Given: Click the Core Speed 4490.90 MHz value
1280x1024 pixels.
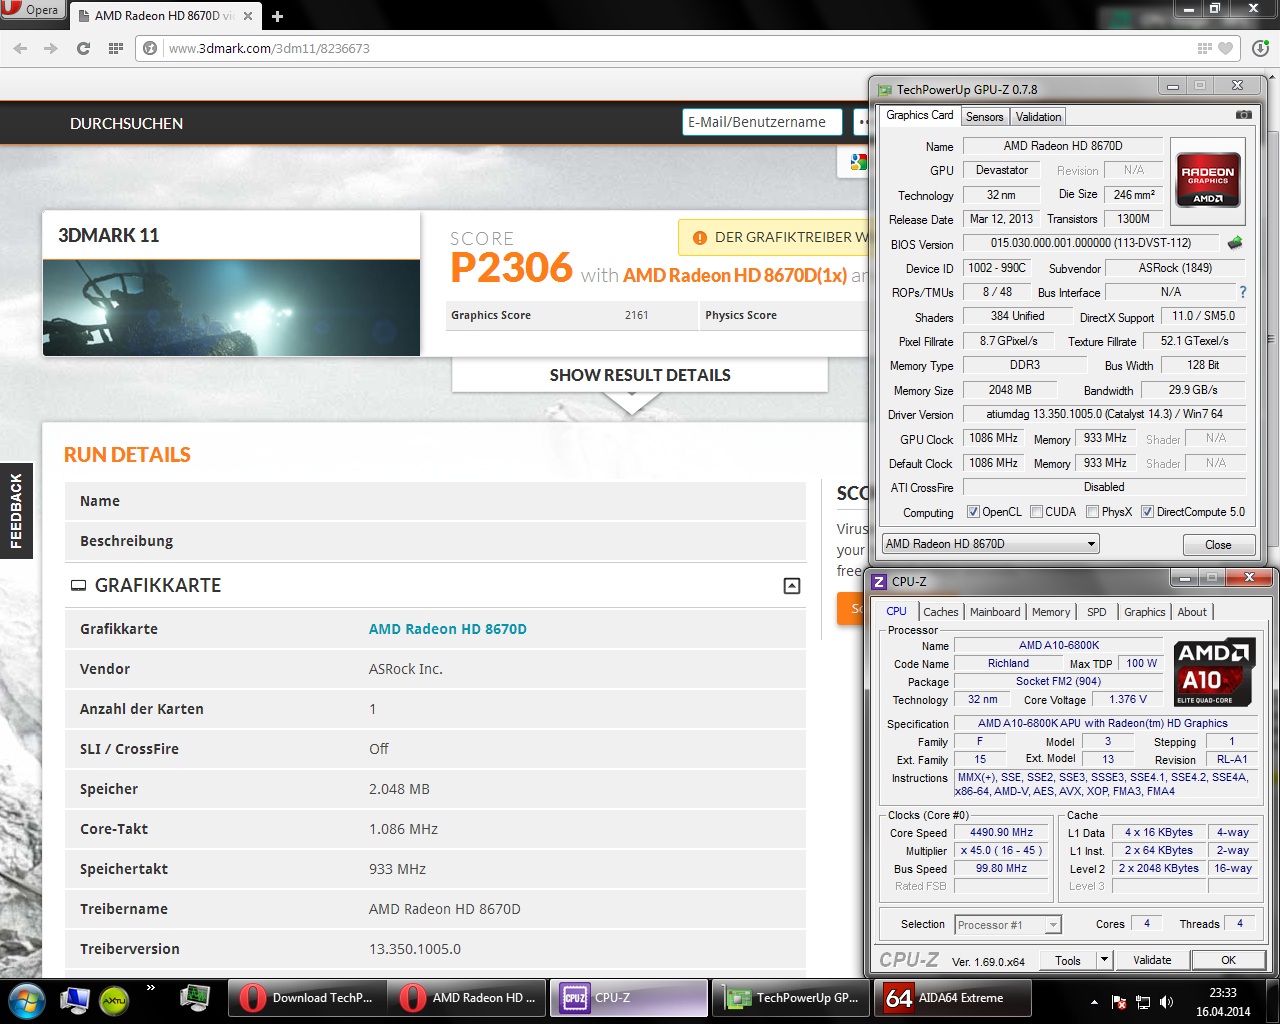Looking at the screenshot, I should point(1001,832).
